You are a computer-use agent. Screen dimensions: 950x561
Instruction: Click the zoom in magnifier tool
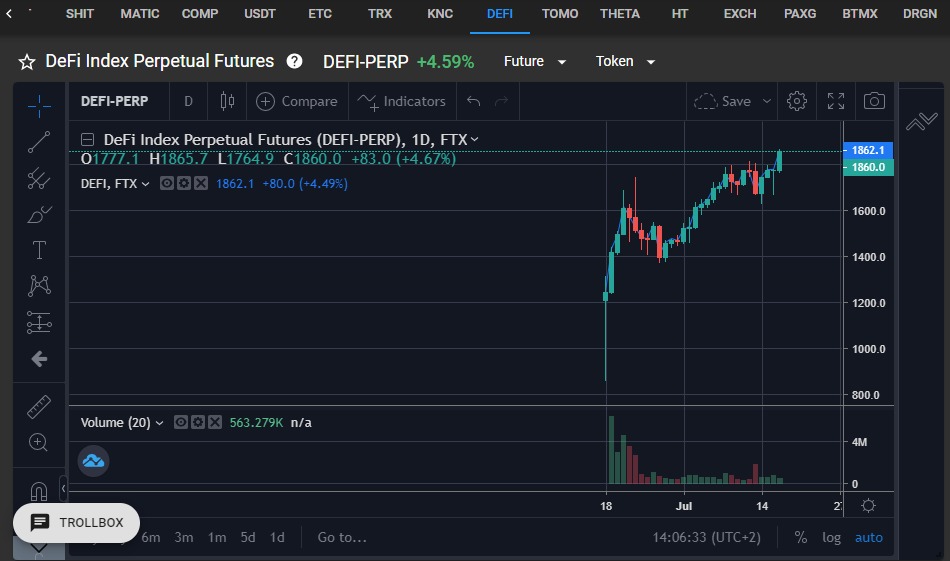tap(38, 442)
